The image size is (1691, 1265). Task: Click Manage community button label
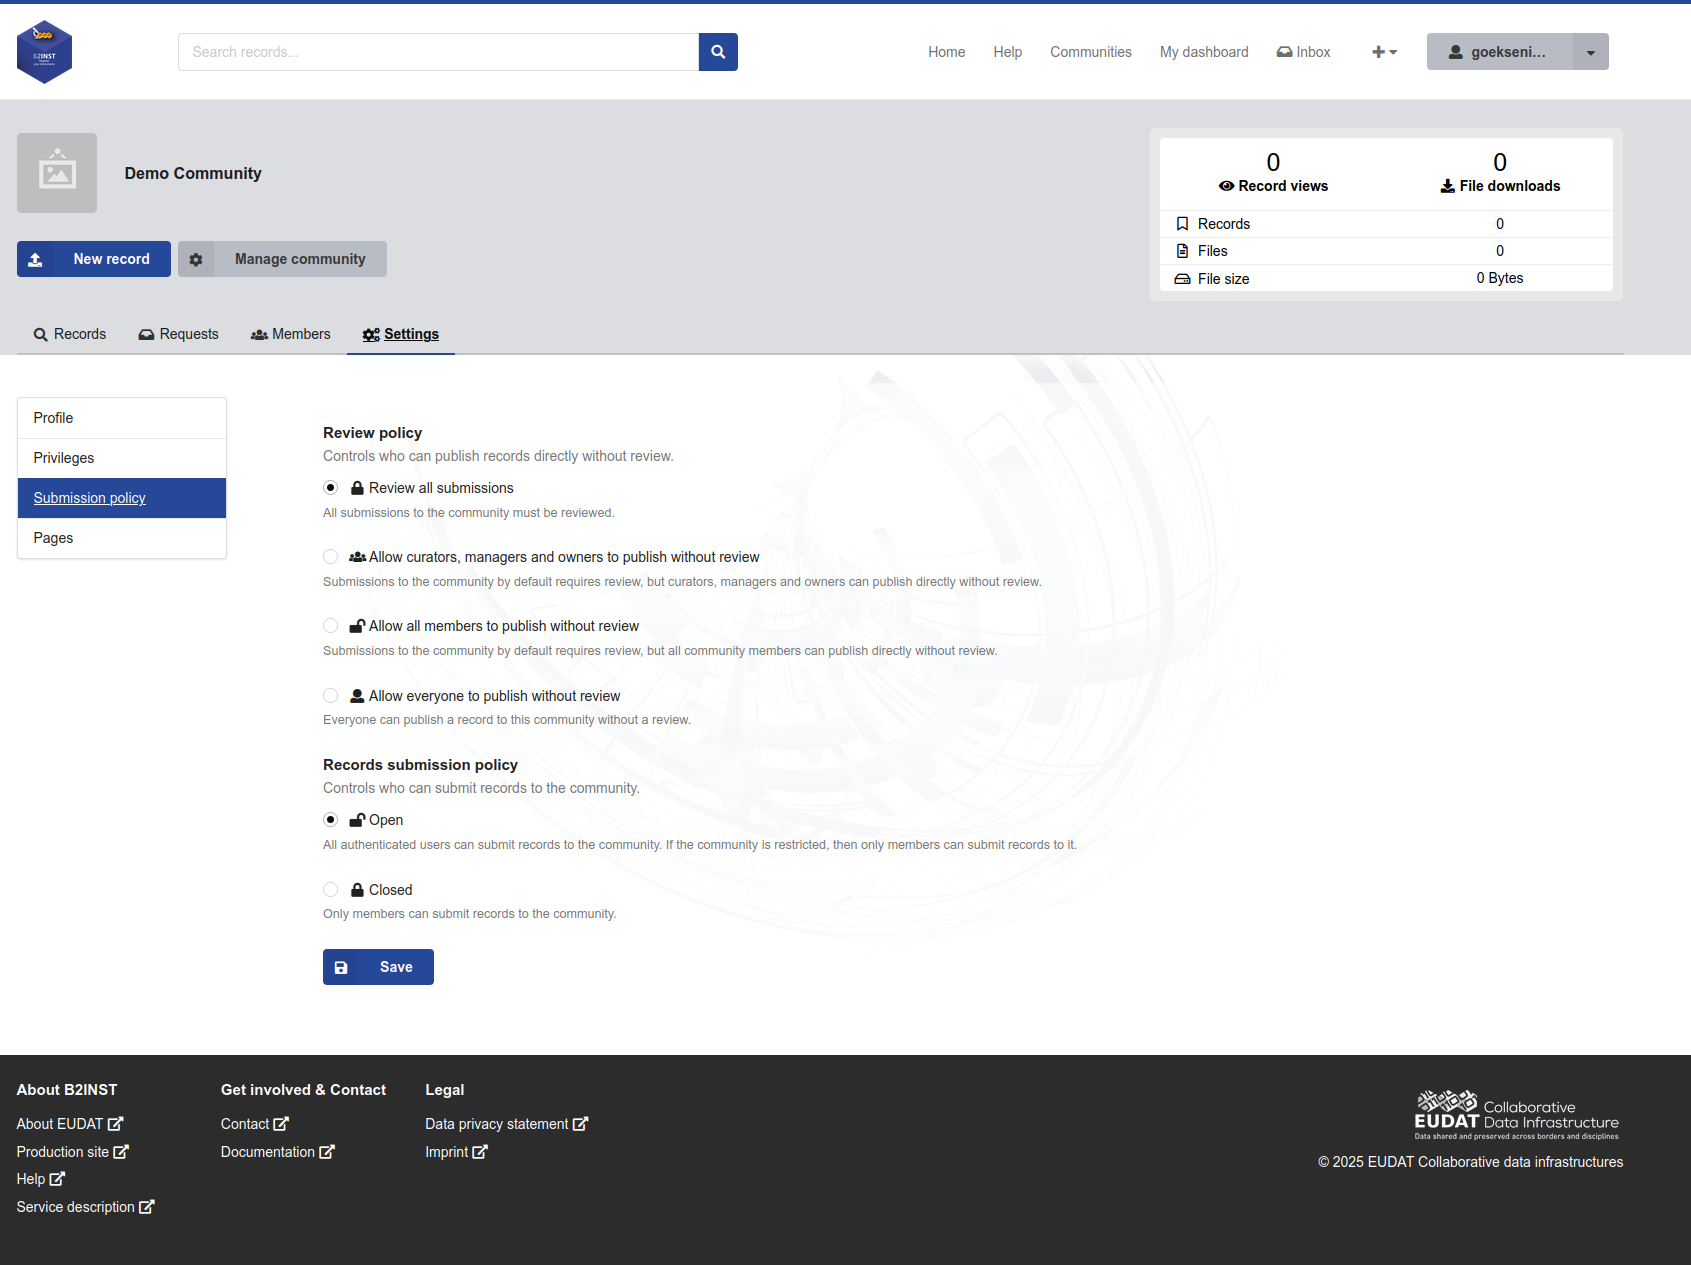(x=300, y=259)
